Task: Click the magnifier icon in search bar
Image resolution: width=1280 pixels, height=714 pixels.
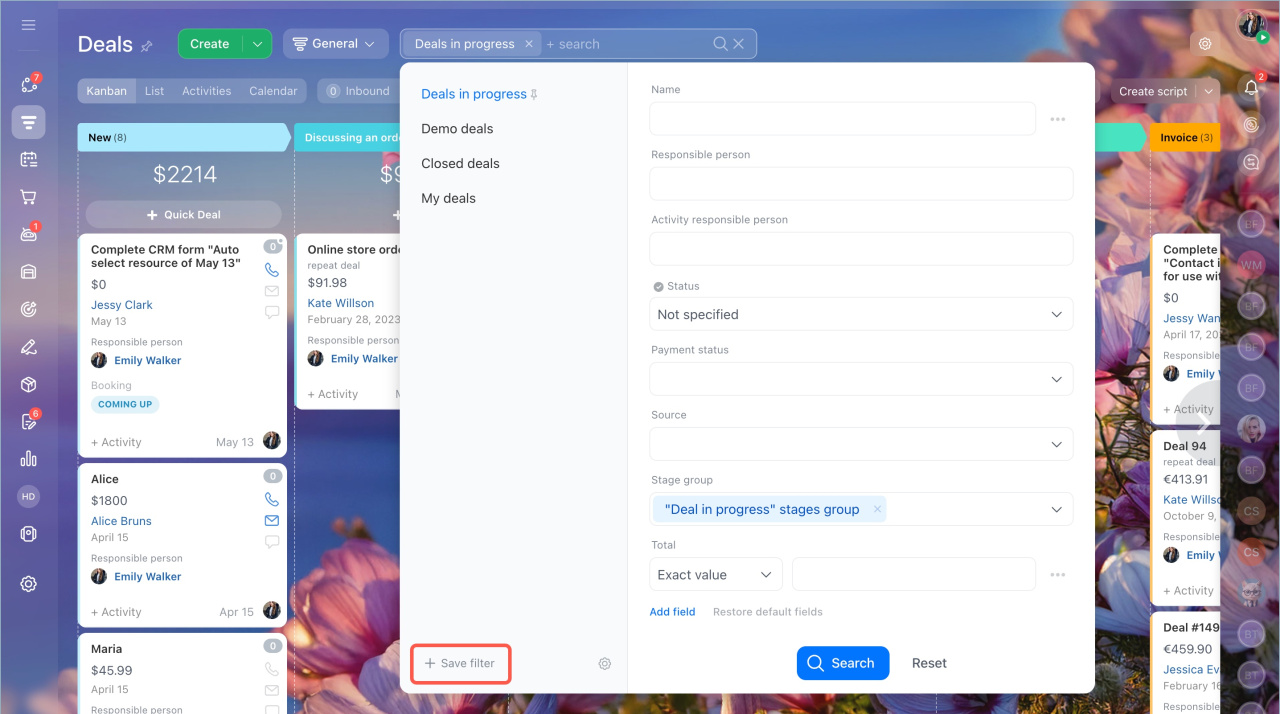Action: [720, 44]
